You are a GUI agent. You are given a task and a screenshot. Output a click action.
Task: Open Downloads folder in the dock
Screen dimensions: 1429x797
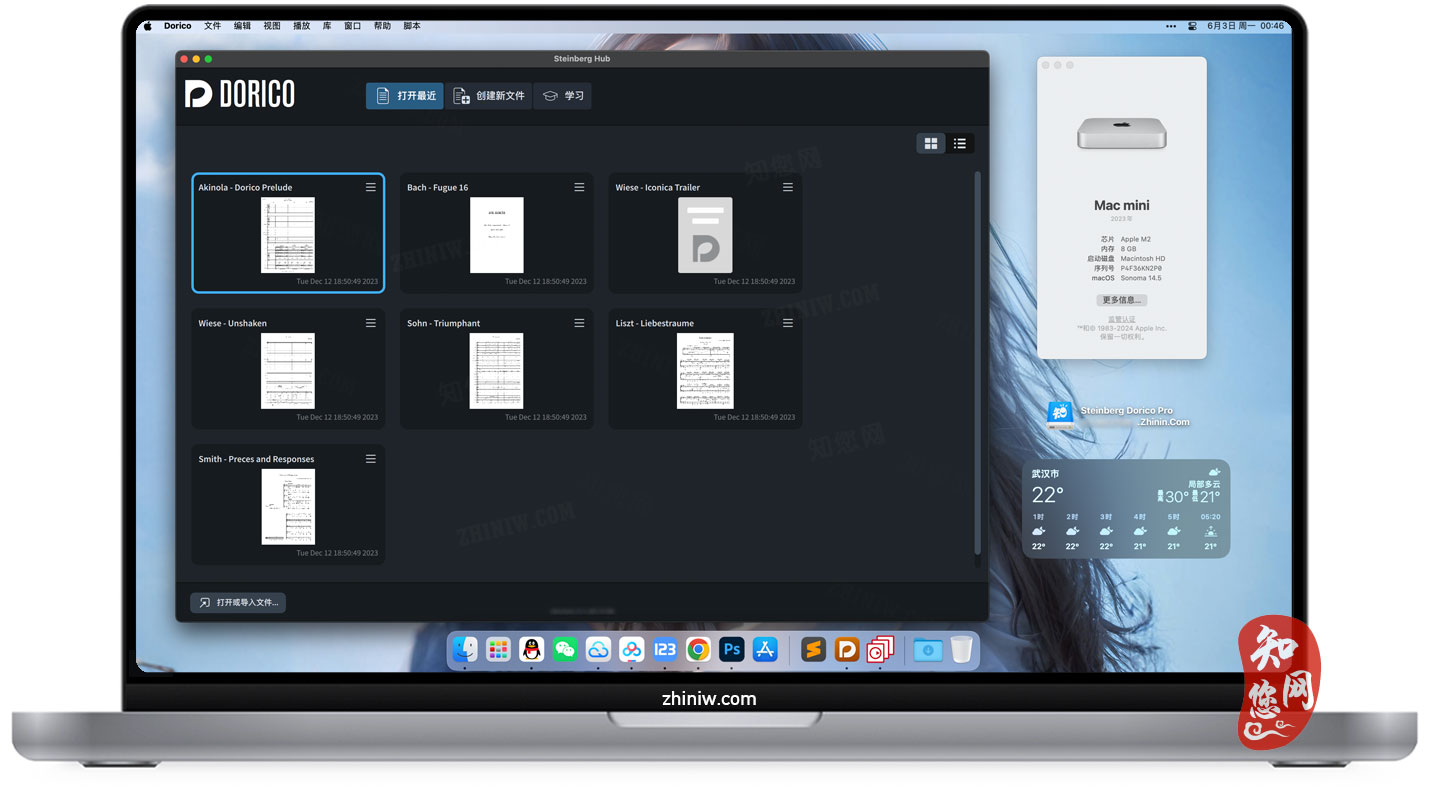click(928, 650)
